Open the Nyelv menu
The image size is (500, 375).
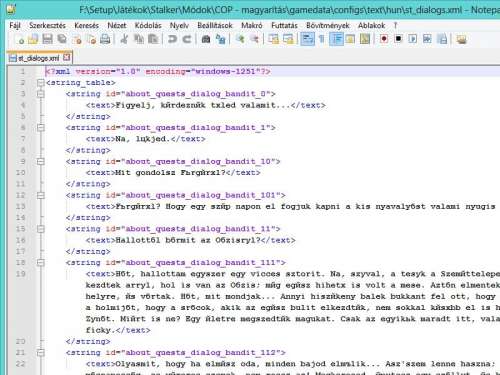click(179, 25)
